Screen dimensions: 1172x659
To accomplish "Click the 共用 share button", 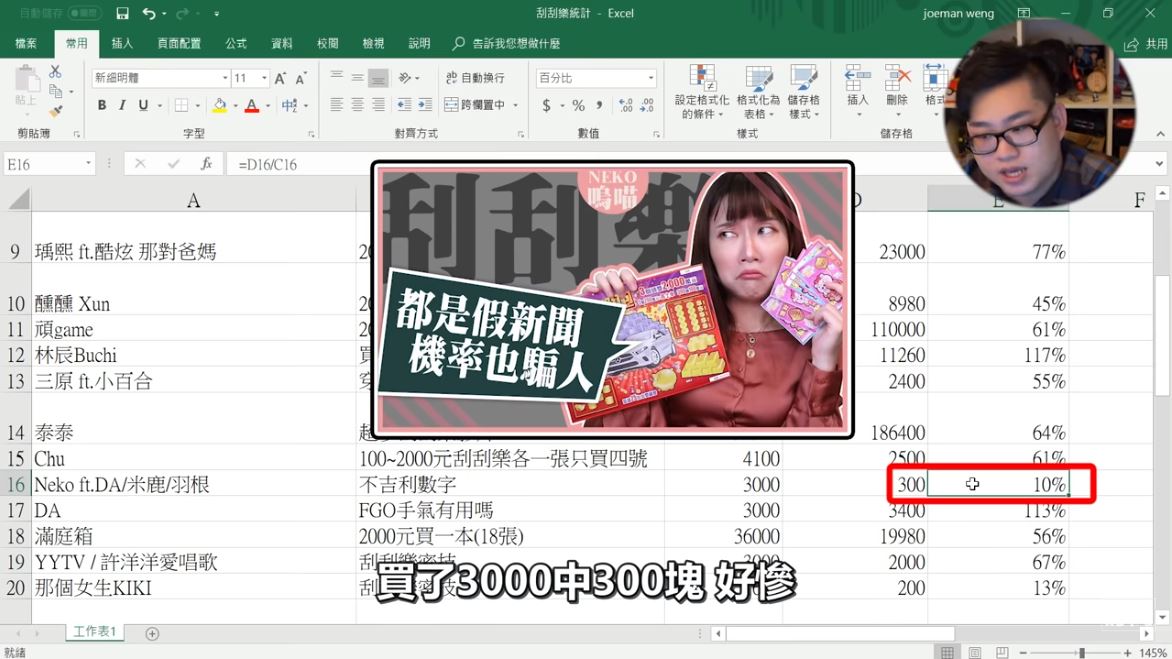I will click(x=1146, y=44).
